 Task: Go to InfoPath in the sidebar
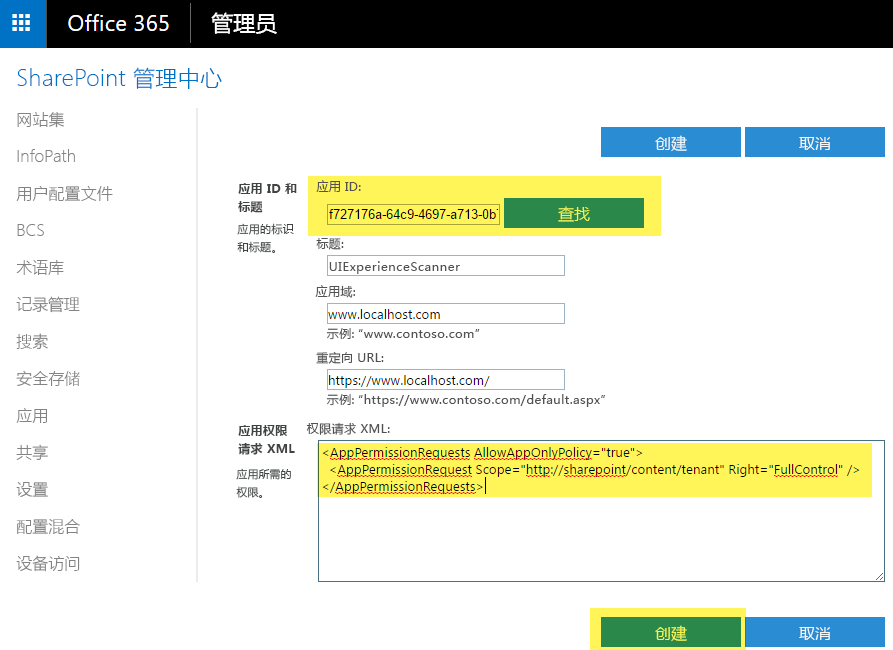[x=46, y=157]
